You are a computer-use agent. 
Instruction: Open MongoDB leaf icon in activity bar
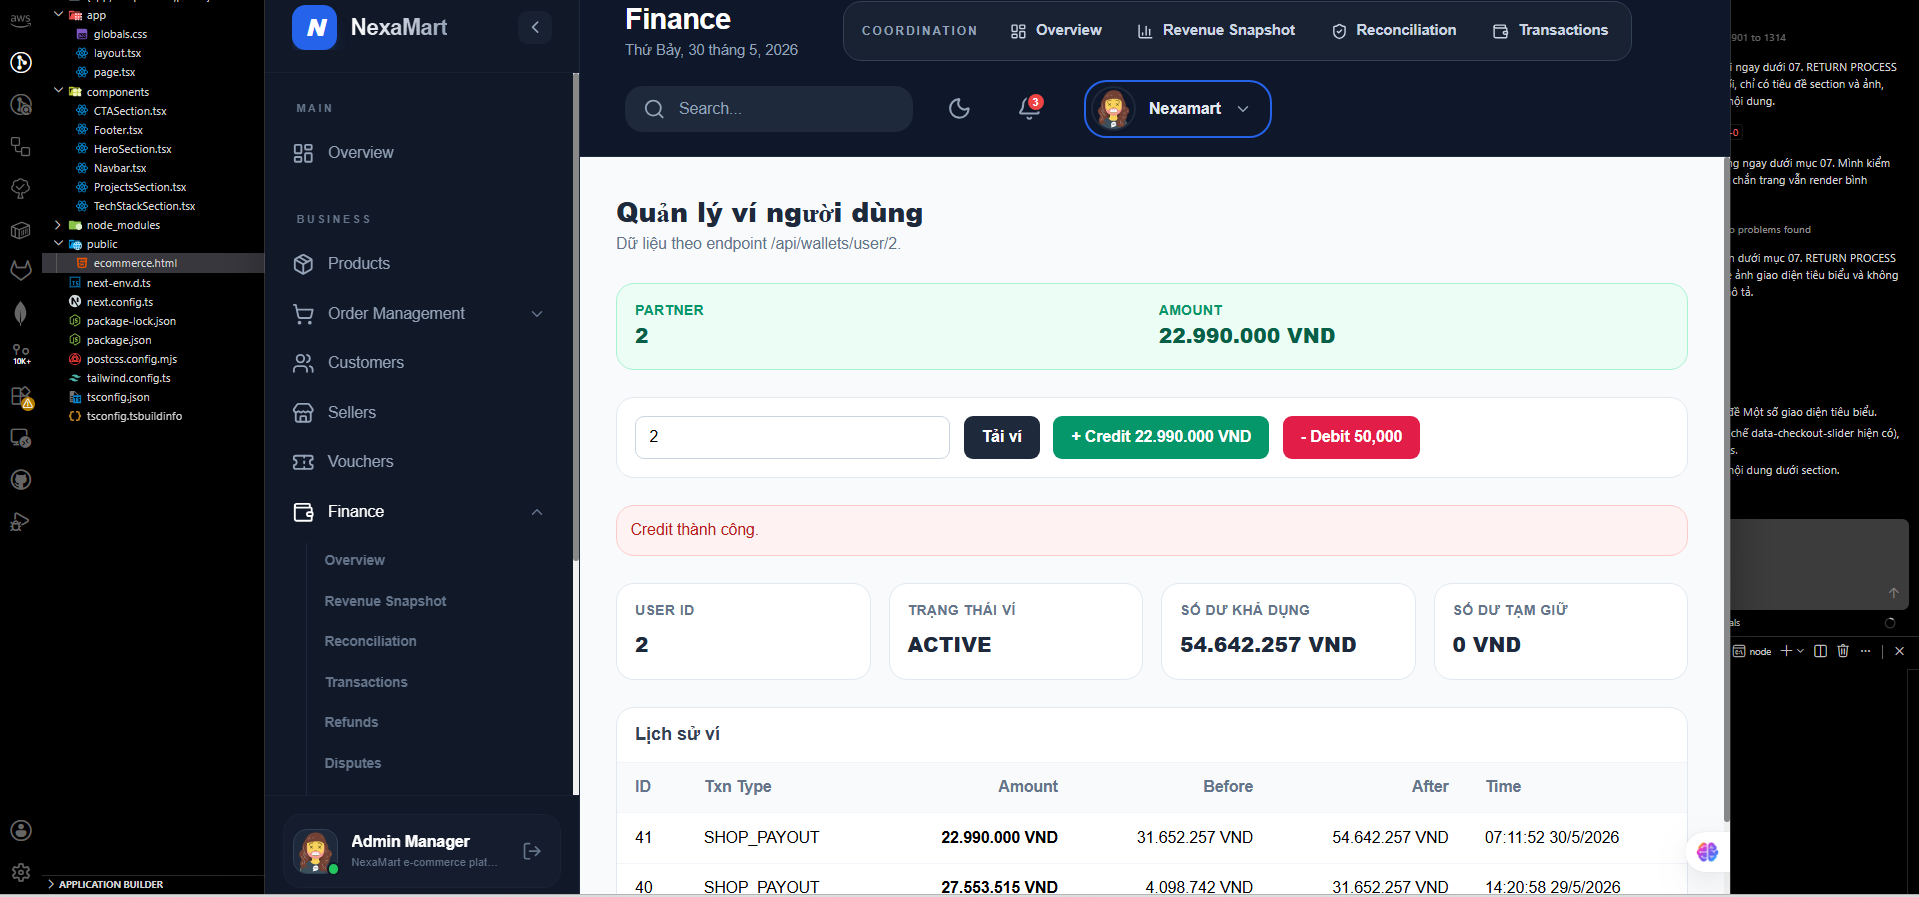click(20, 313)
